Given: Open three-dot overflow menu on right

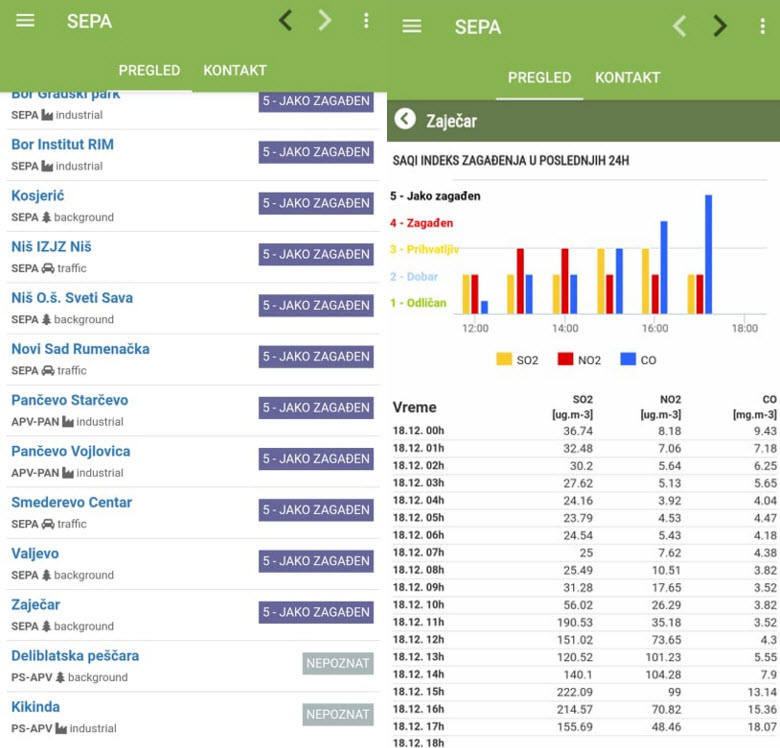Looking at the screenshot, I should (x=762, y=27).
